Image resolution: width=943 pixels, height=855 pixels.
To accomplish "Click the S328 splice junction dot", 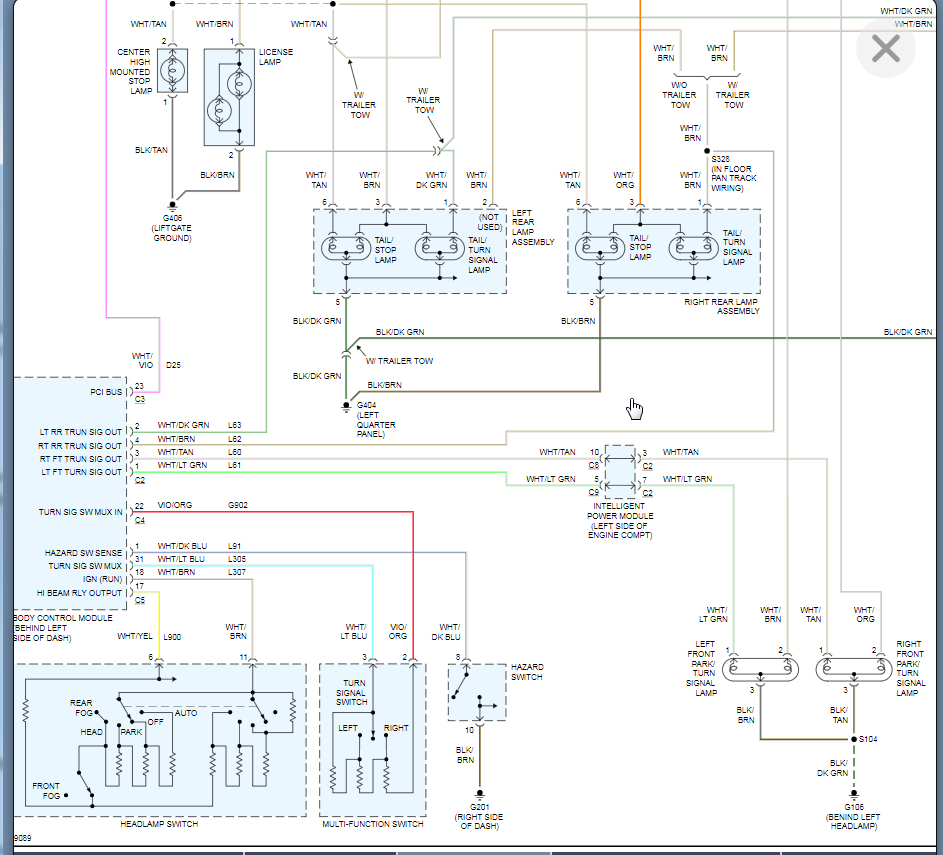I will point(707,151).
